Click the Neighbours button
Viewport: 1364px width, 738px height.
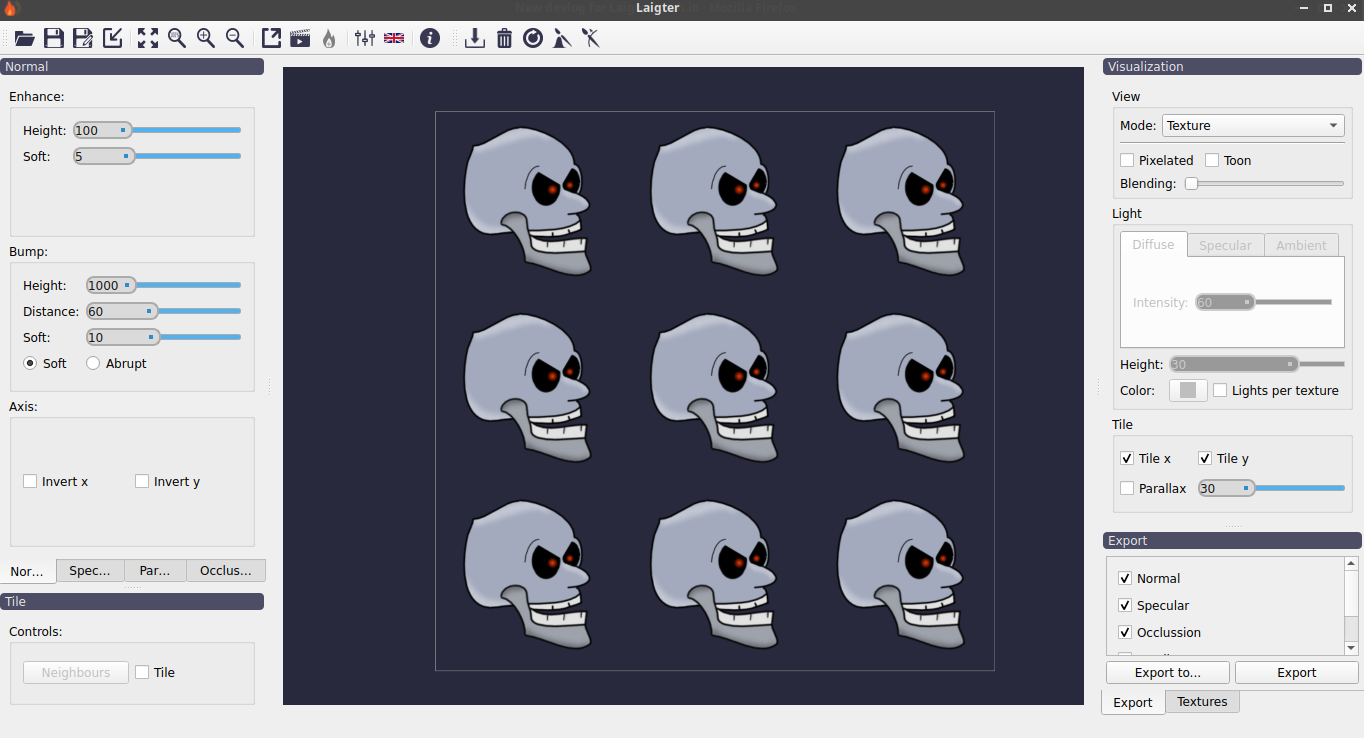[x=76, y=672]
